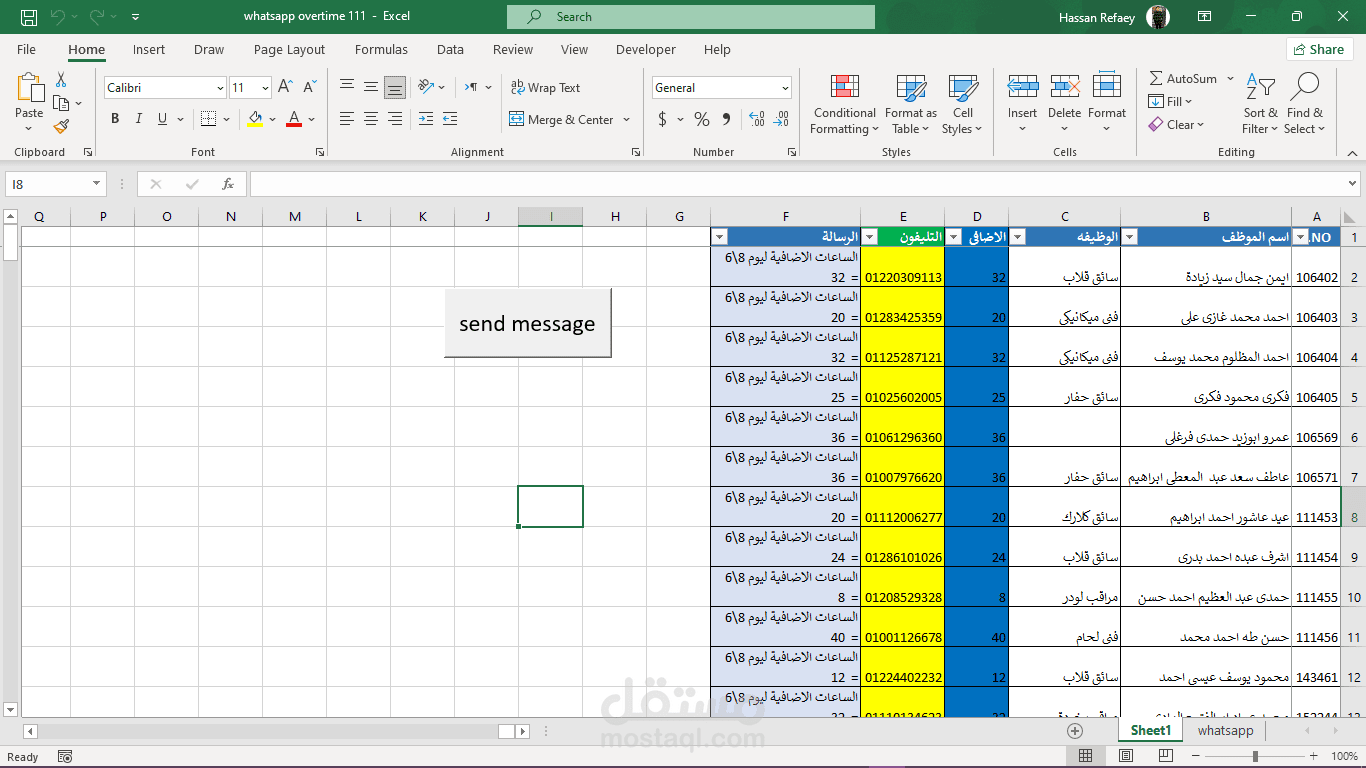Image resolution: width=1366 pixels, height=768 pixels.
Task: Add a new sheet with plus button
Action: [x=1075, y=731]
